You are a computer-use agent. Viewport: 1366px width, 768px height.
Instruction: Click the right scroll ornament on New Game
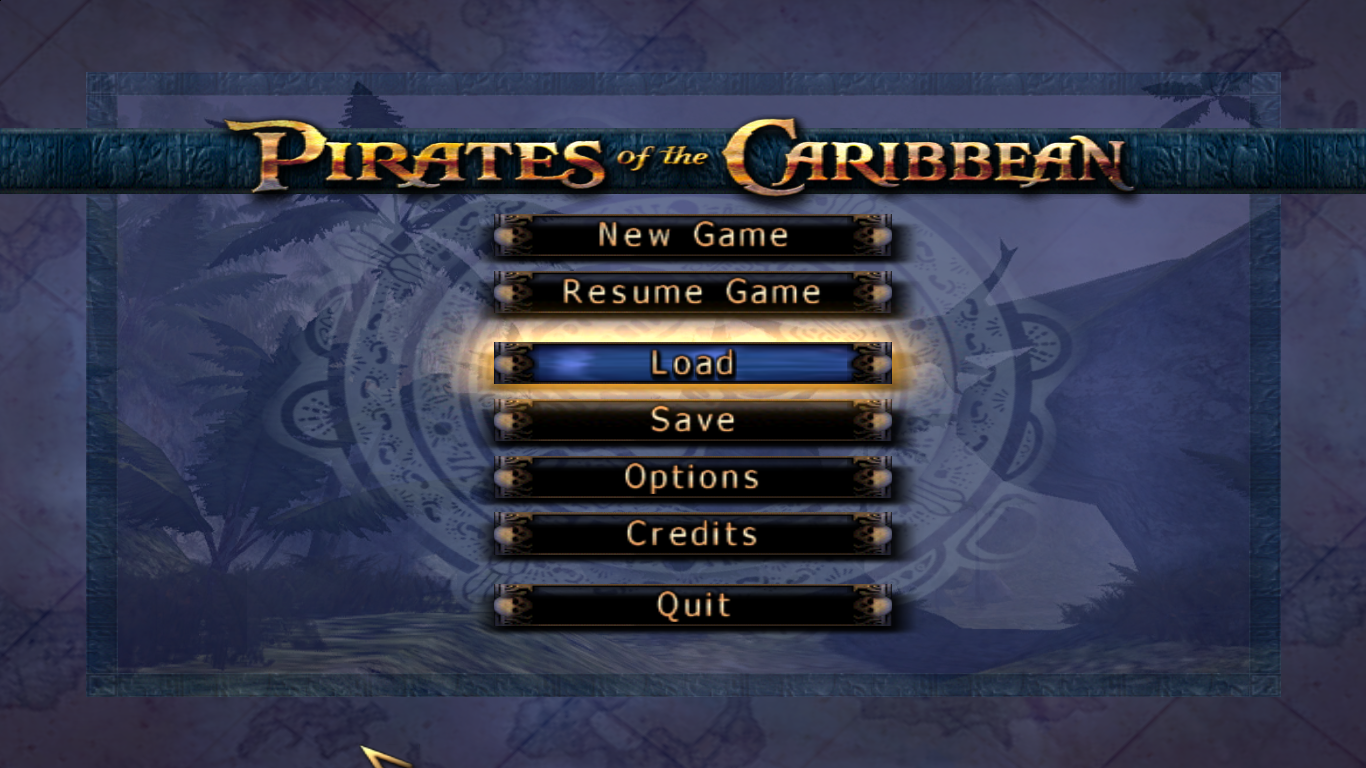coord(872,235)
